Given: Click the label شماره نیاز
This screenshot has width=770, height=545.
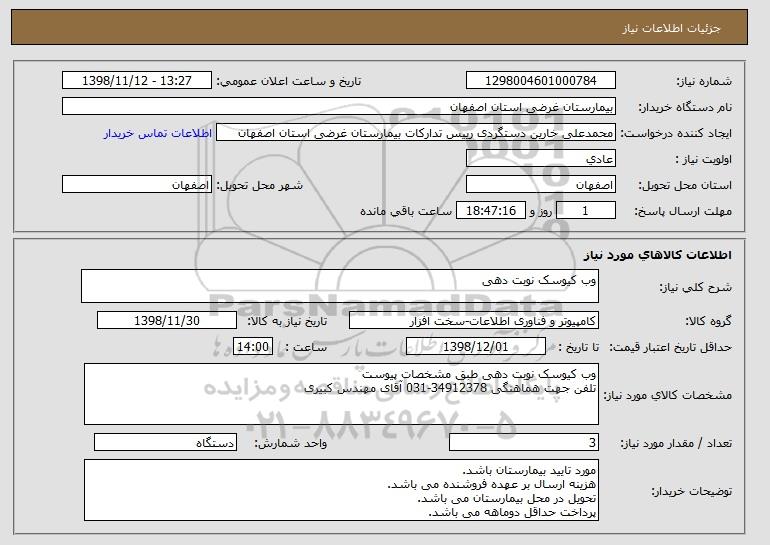Looking at the screenshot, I should [704, 81].
